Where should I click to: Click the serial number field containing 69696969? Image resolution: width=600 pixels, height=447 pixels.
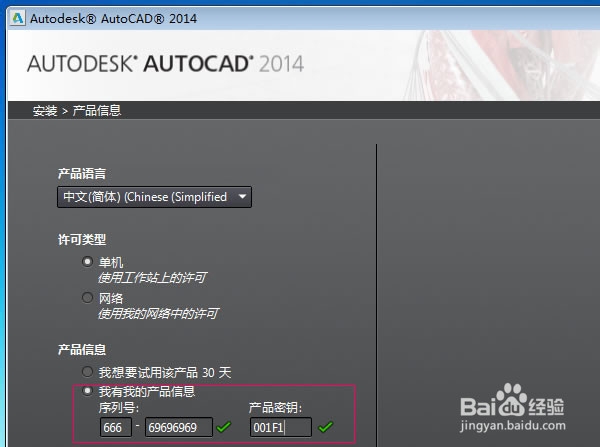point(179,427)
